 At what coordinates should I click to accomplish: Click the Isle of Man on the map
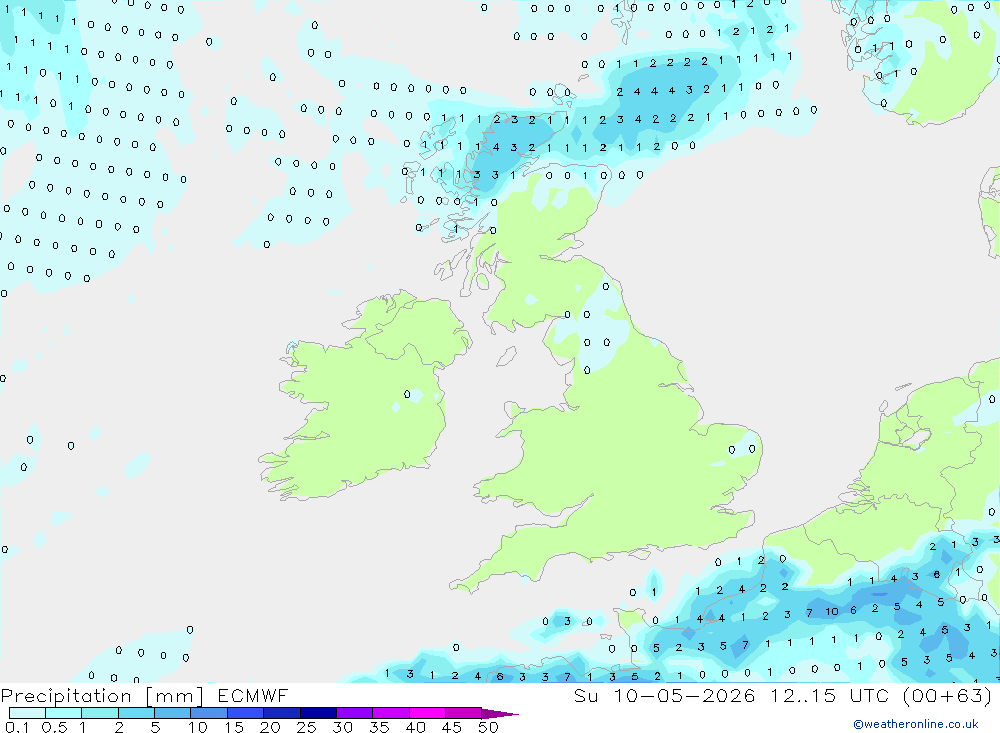pos(506,356)
